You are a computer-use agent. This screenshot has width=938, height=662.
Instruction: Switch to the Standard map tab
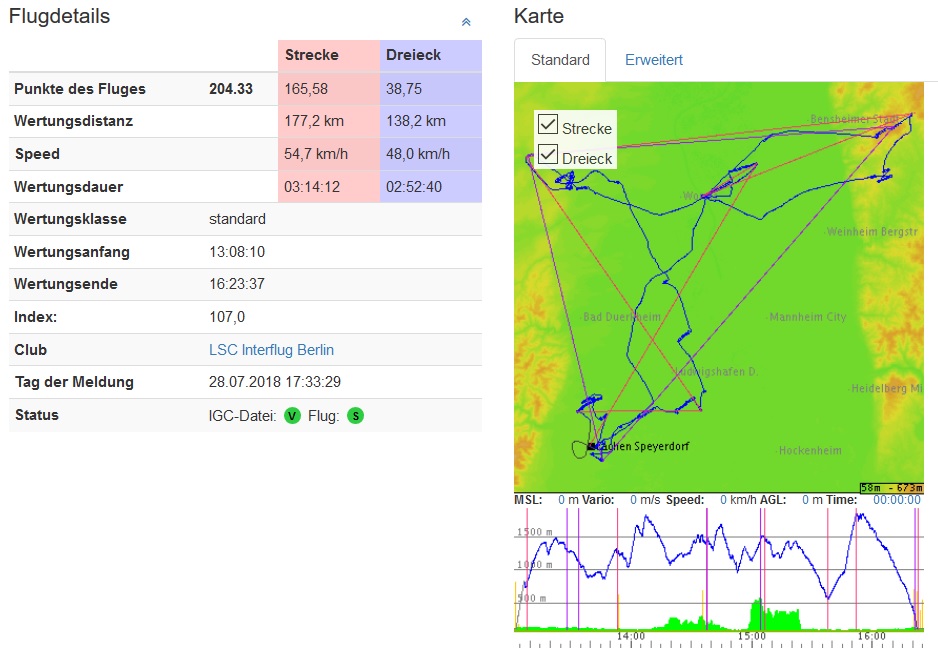tap(560, 60)
